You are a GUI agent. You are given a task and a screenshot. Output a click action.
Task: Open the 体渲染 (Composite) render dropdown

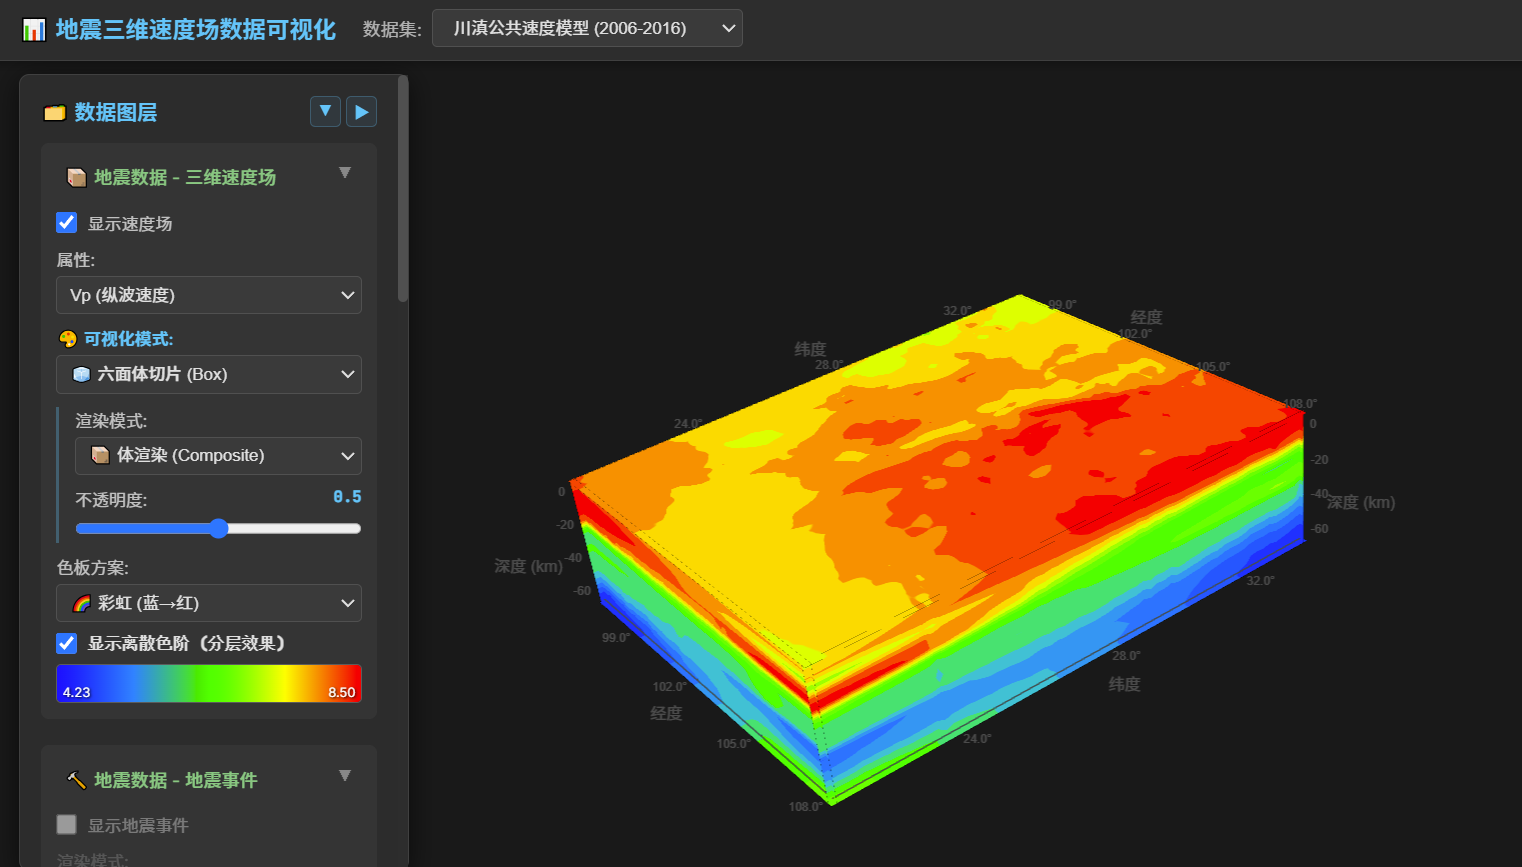point(218,456)
